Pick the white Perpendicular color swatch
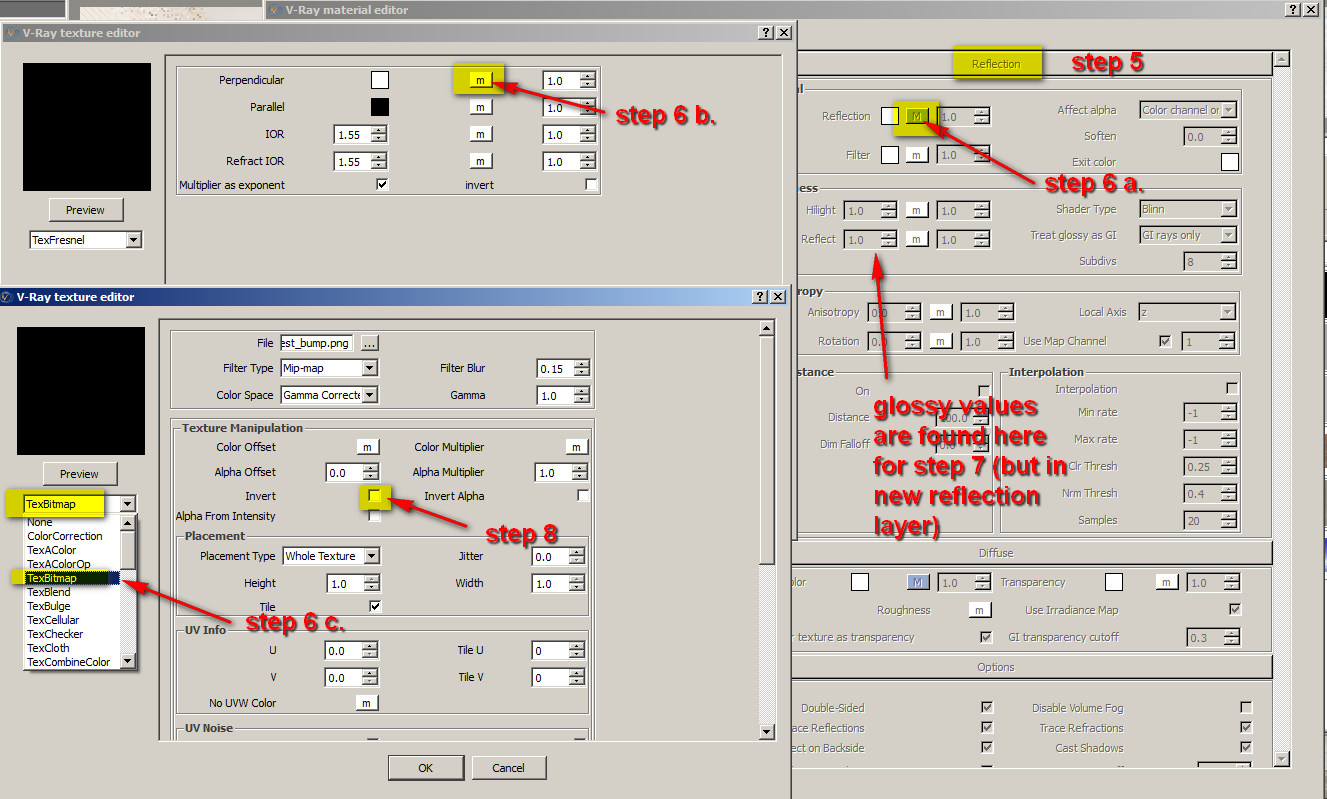Screen dimensions: 1327x799 tap(380, 80)
